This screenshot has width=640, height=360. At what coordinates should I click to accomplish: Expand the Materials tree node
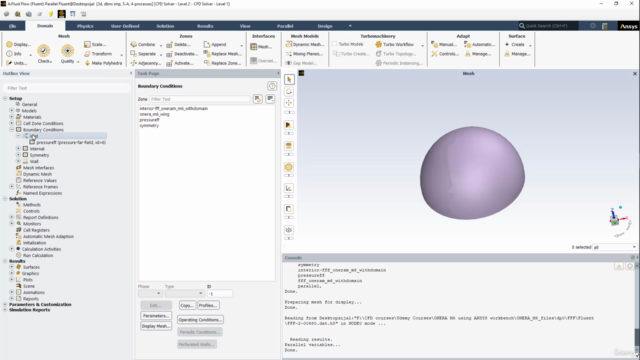point(11,117)
